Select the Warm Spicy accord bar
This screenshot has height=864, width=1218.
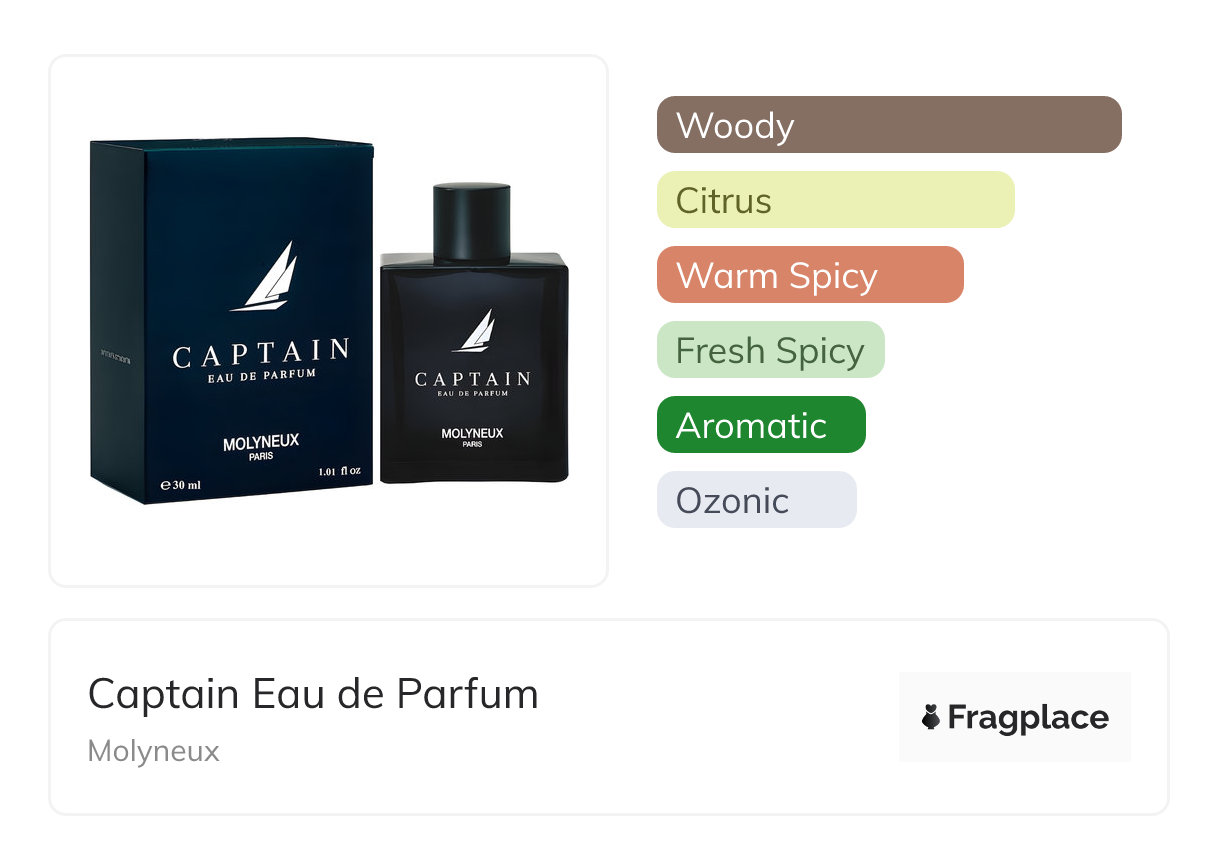pos(810,275)
